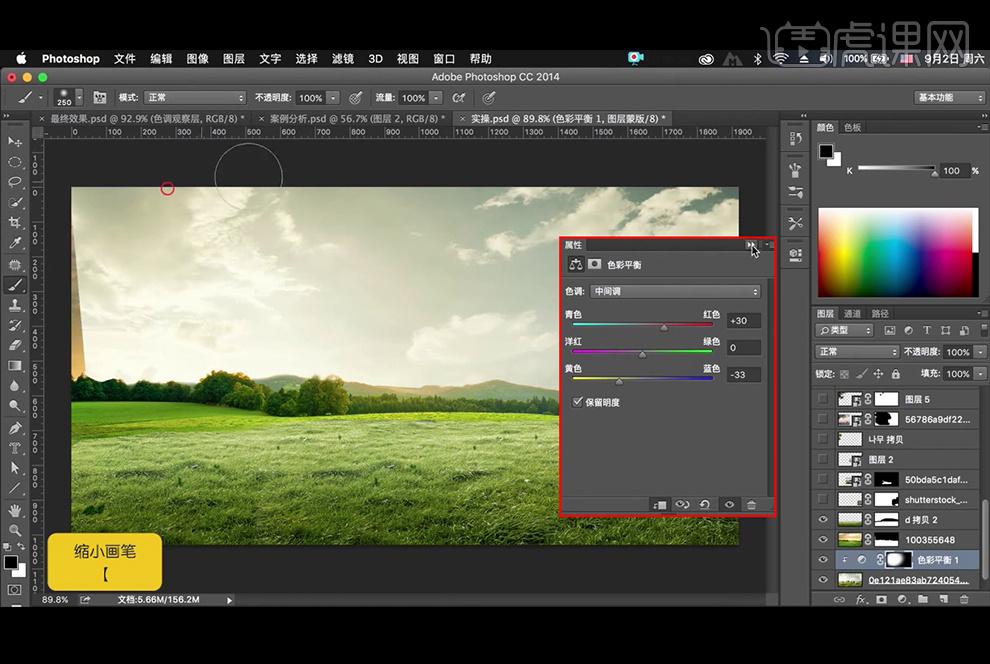The height and width of the screenshot is (664, 990).
Task: Select the Type tool
Action: click(15, 448)
